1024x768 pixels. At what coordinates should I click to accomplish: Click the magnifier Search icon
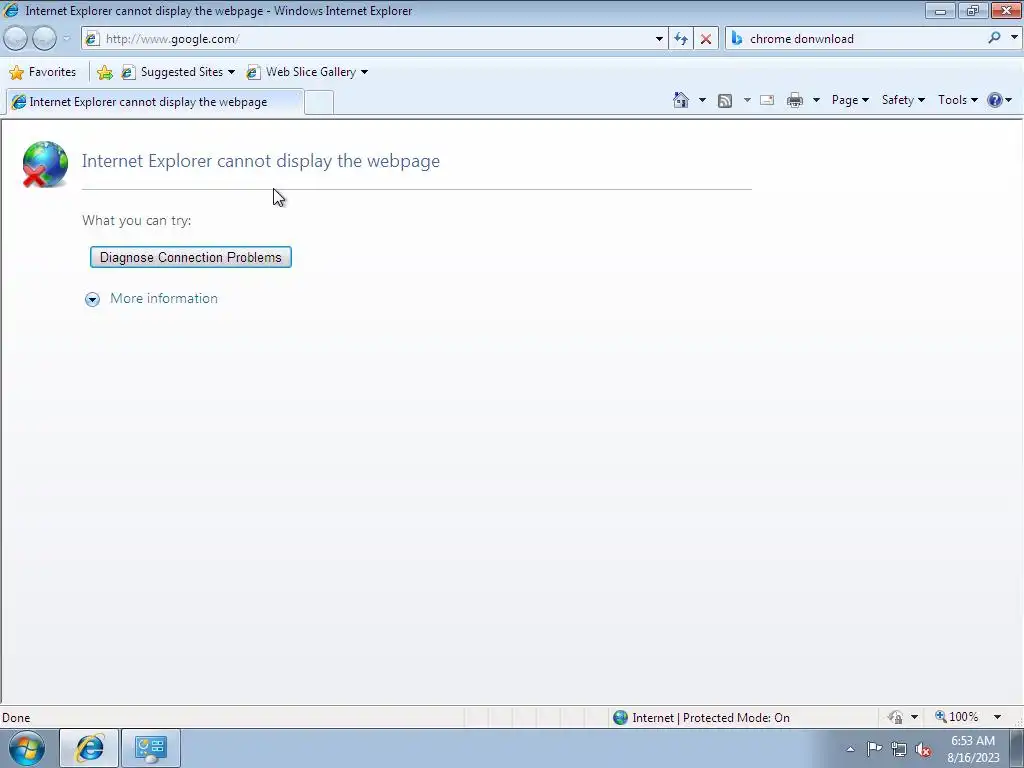(995, 38)
